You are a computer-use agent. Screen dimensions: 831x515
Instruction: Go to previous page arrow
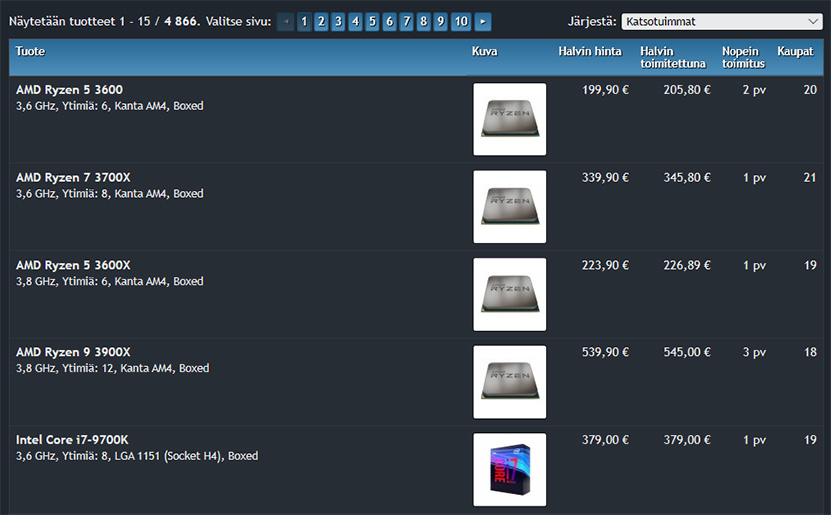(285, 21)
